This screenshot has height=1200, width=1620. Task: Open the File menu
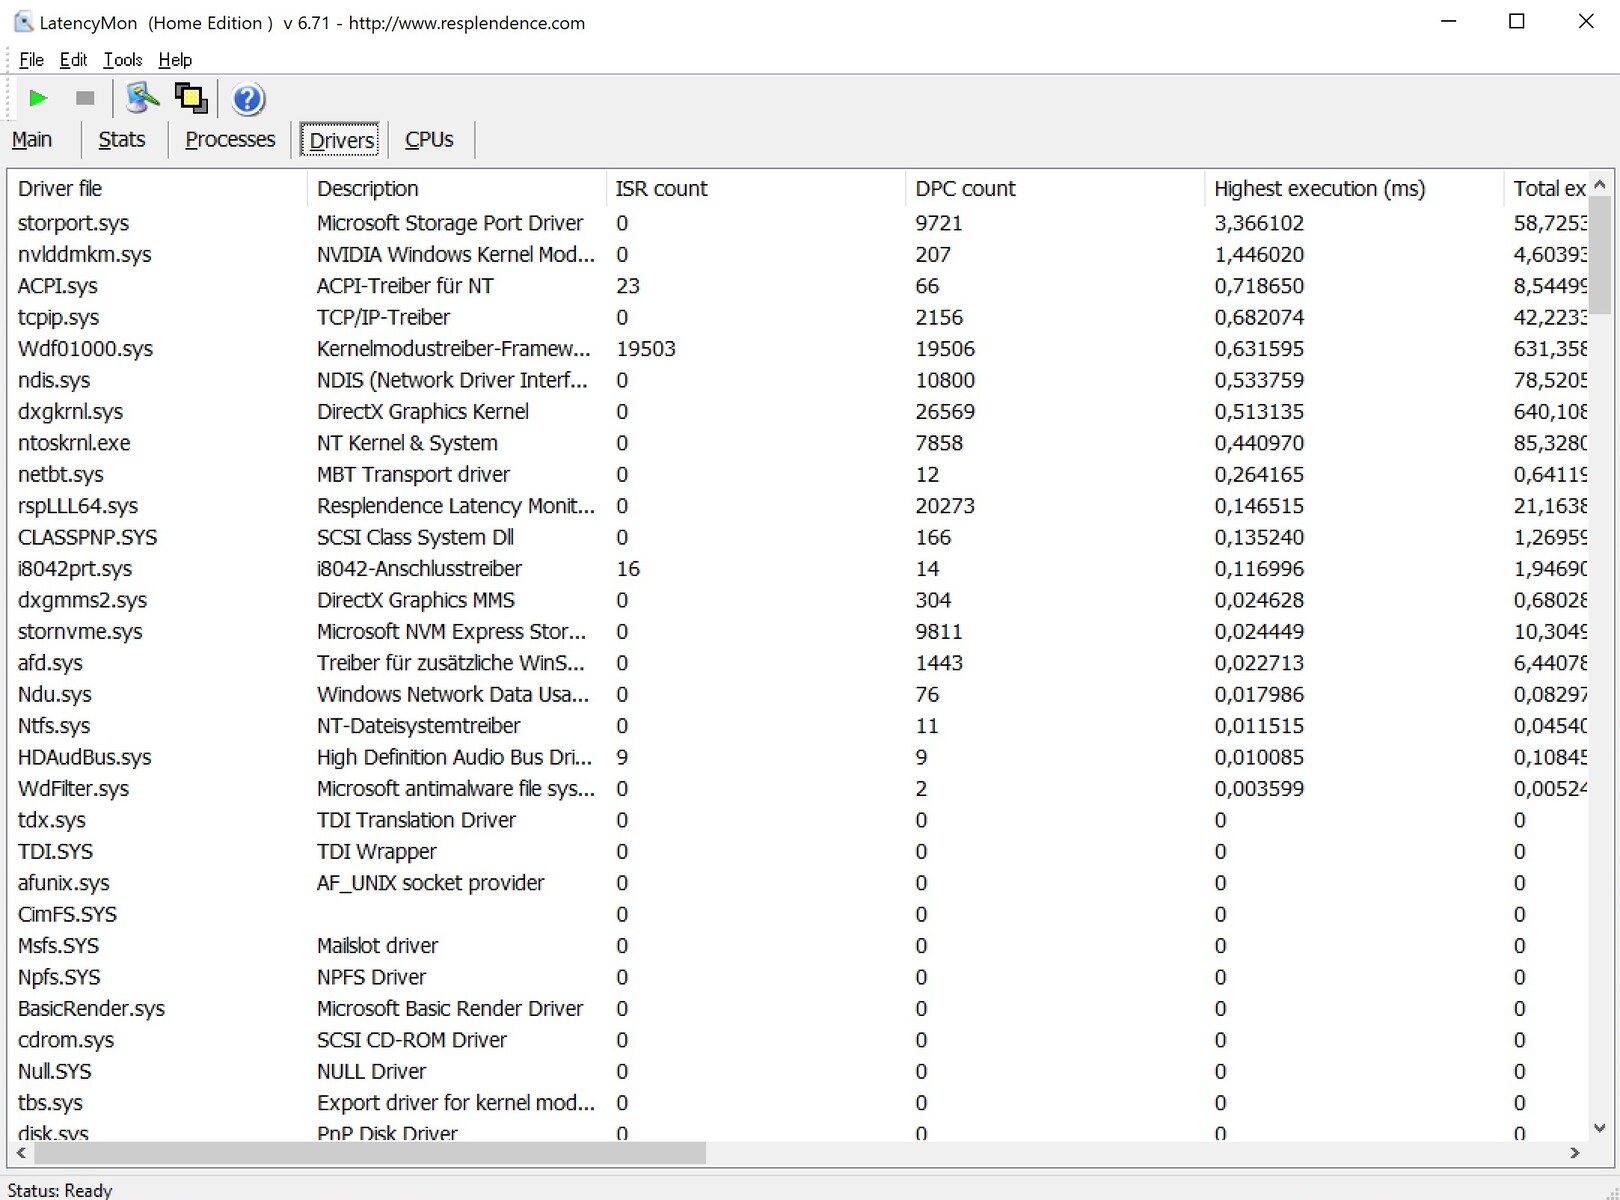(31, 60)
